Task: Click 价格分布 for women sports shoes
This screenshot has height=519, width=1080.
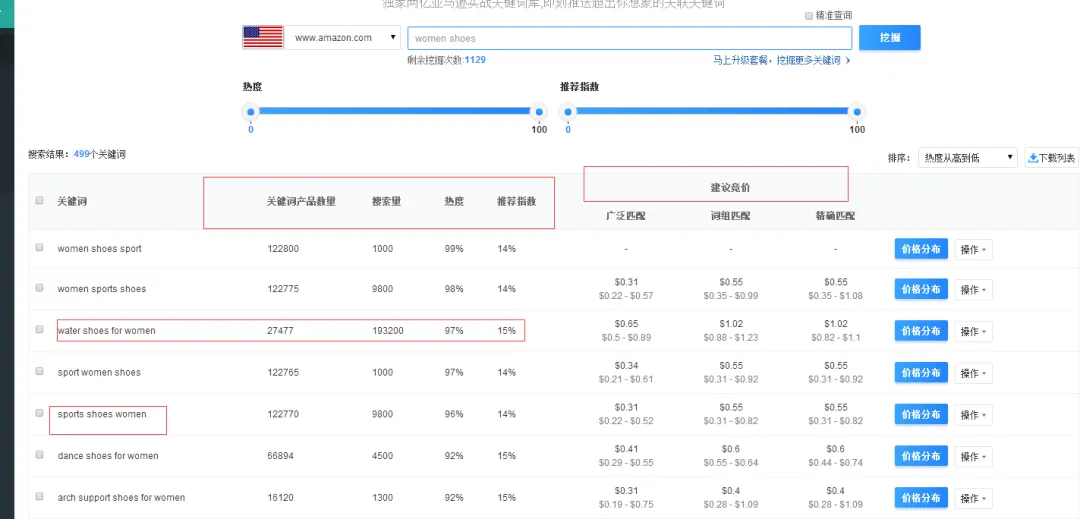Action: click(x=921, y=289)
